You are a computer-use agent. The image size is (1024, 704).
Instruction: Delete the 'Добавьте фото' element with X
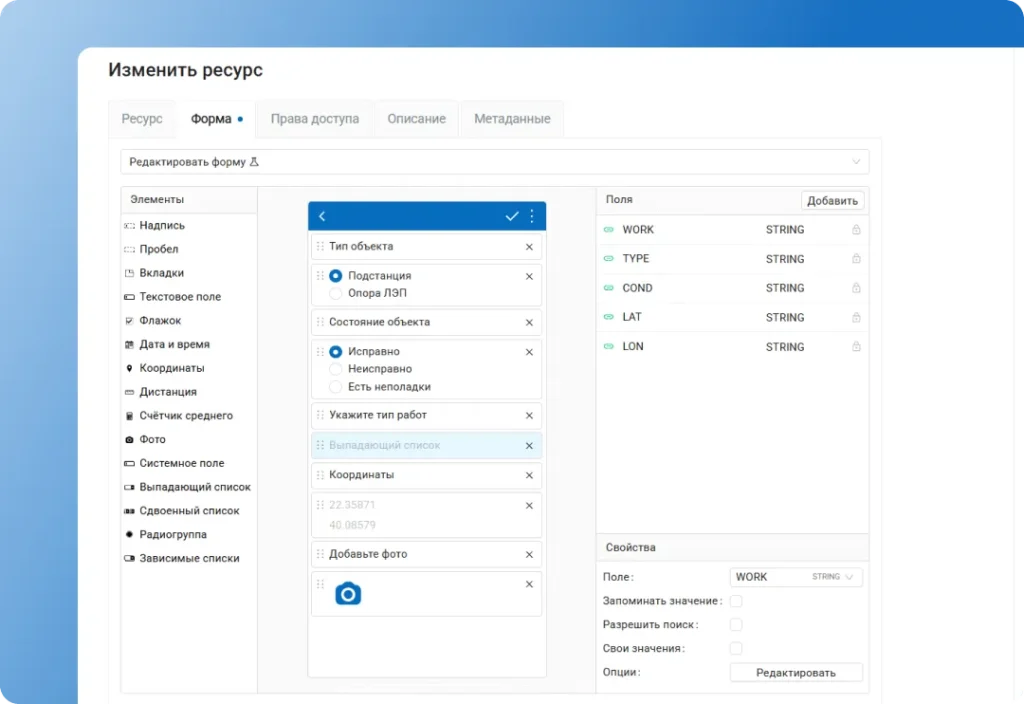click(529, 555)
